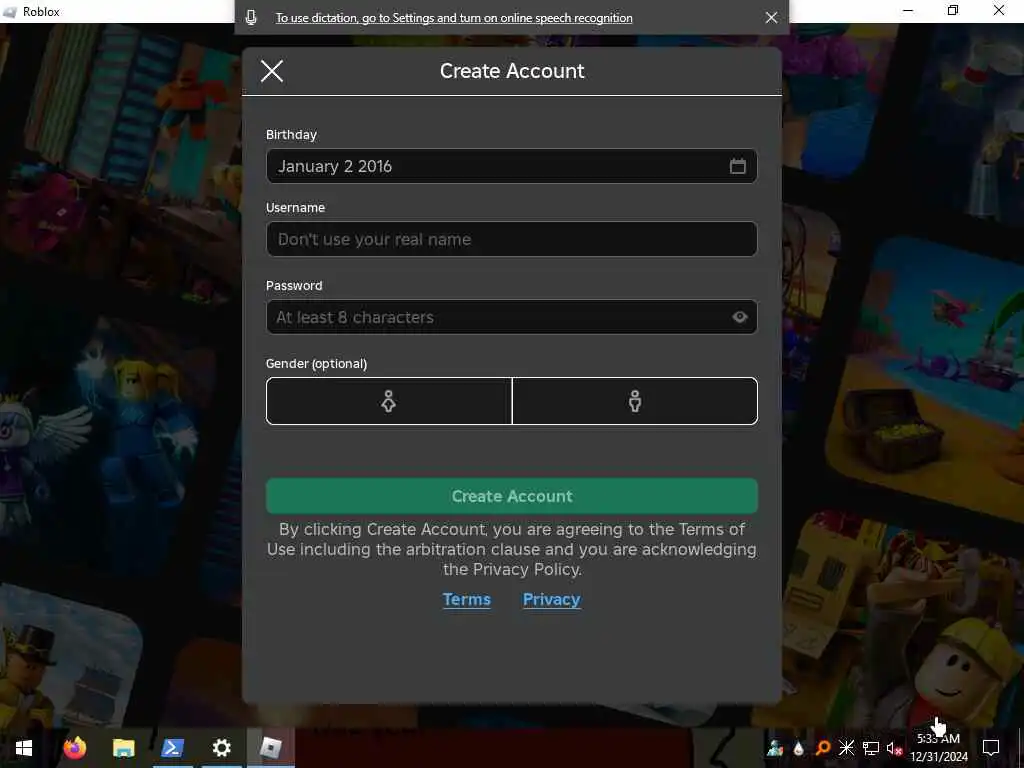Click the water drop tray icon
The height and width of the screenshot is (768, 1024).
pyautogui.click(x=799, y=748)
